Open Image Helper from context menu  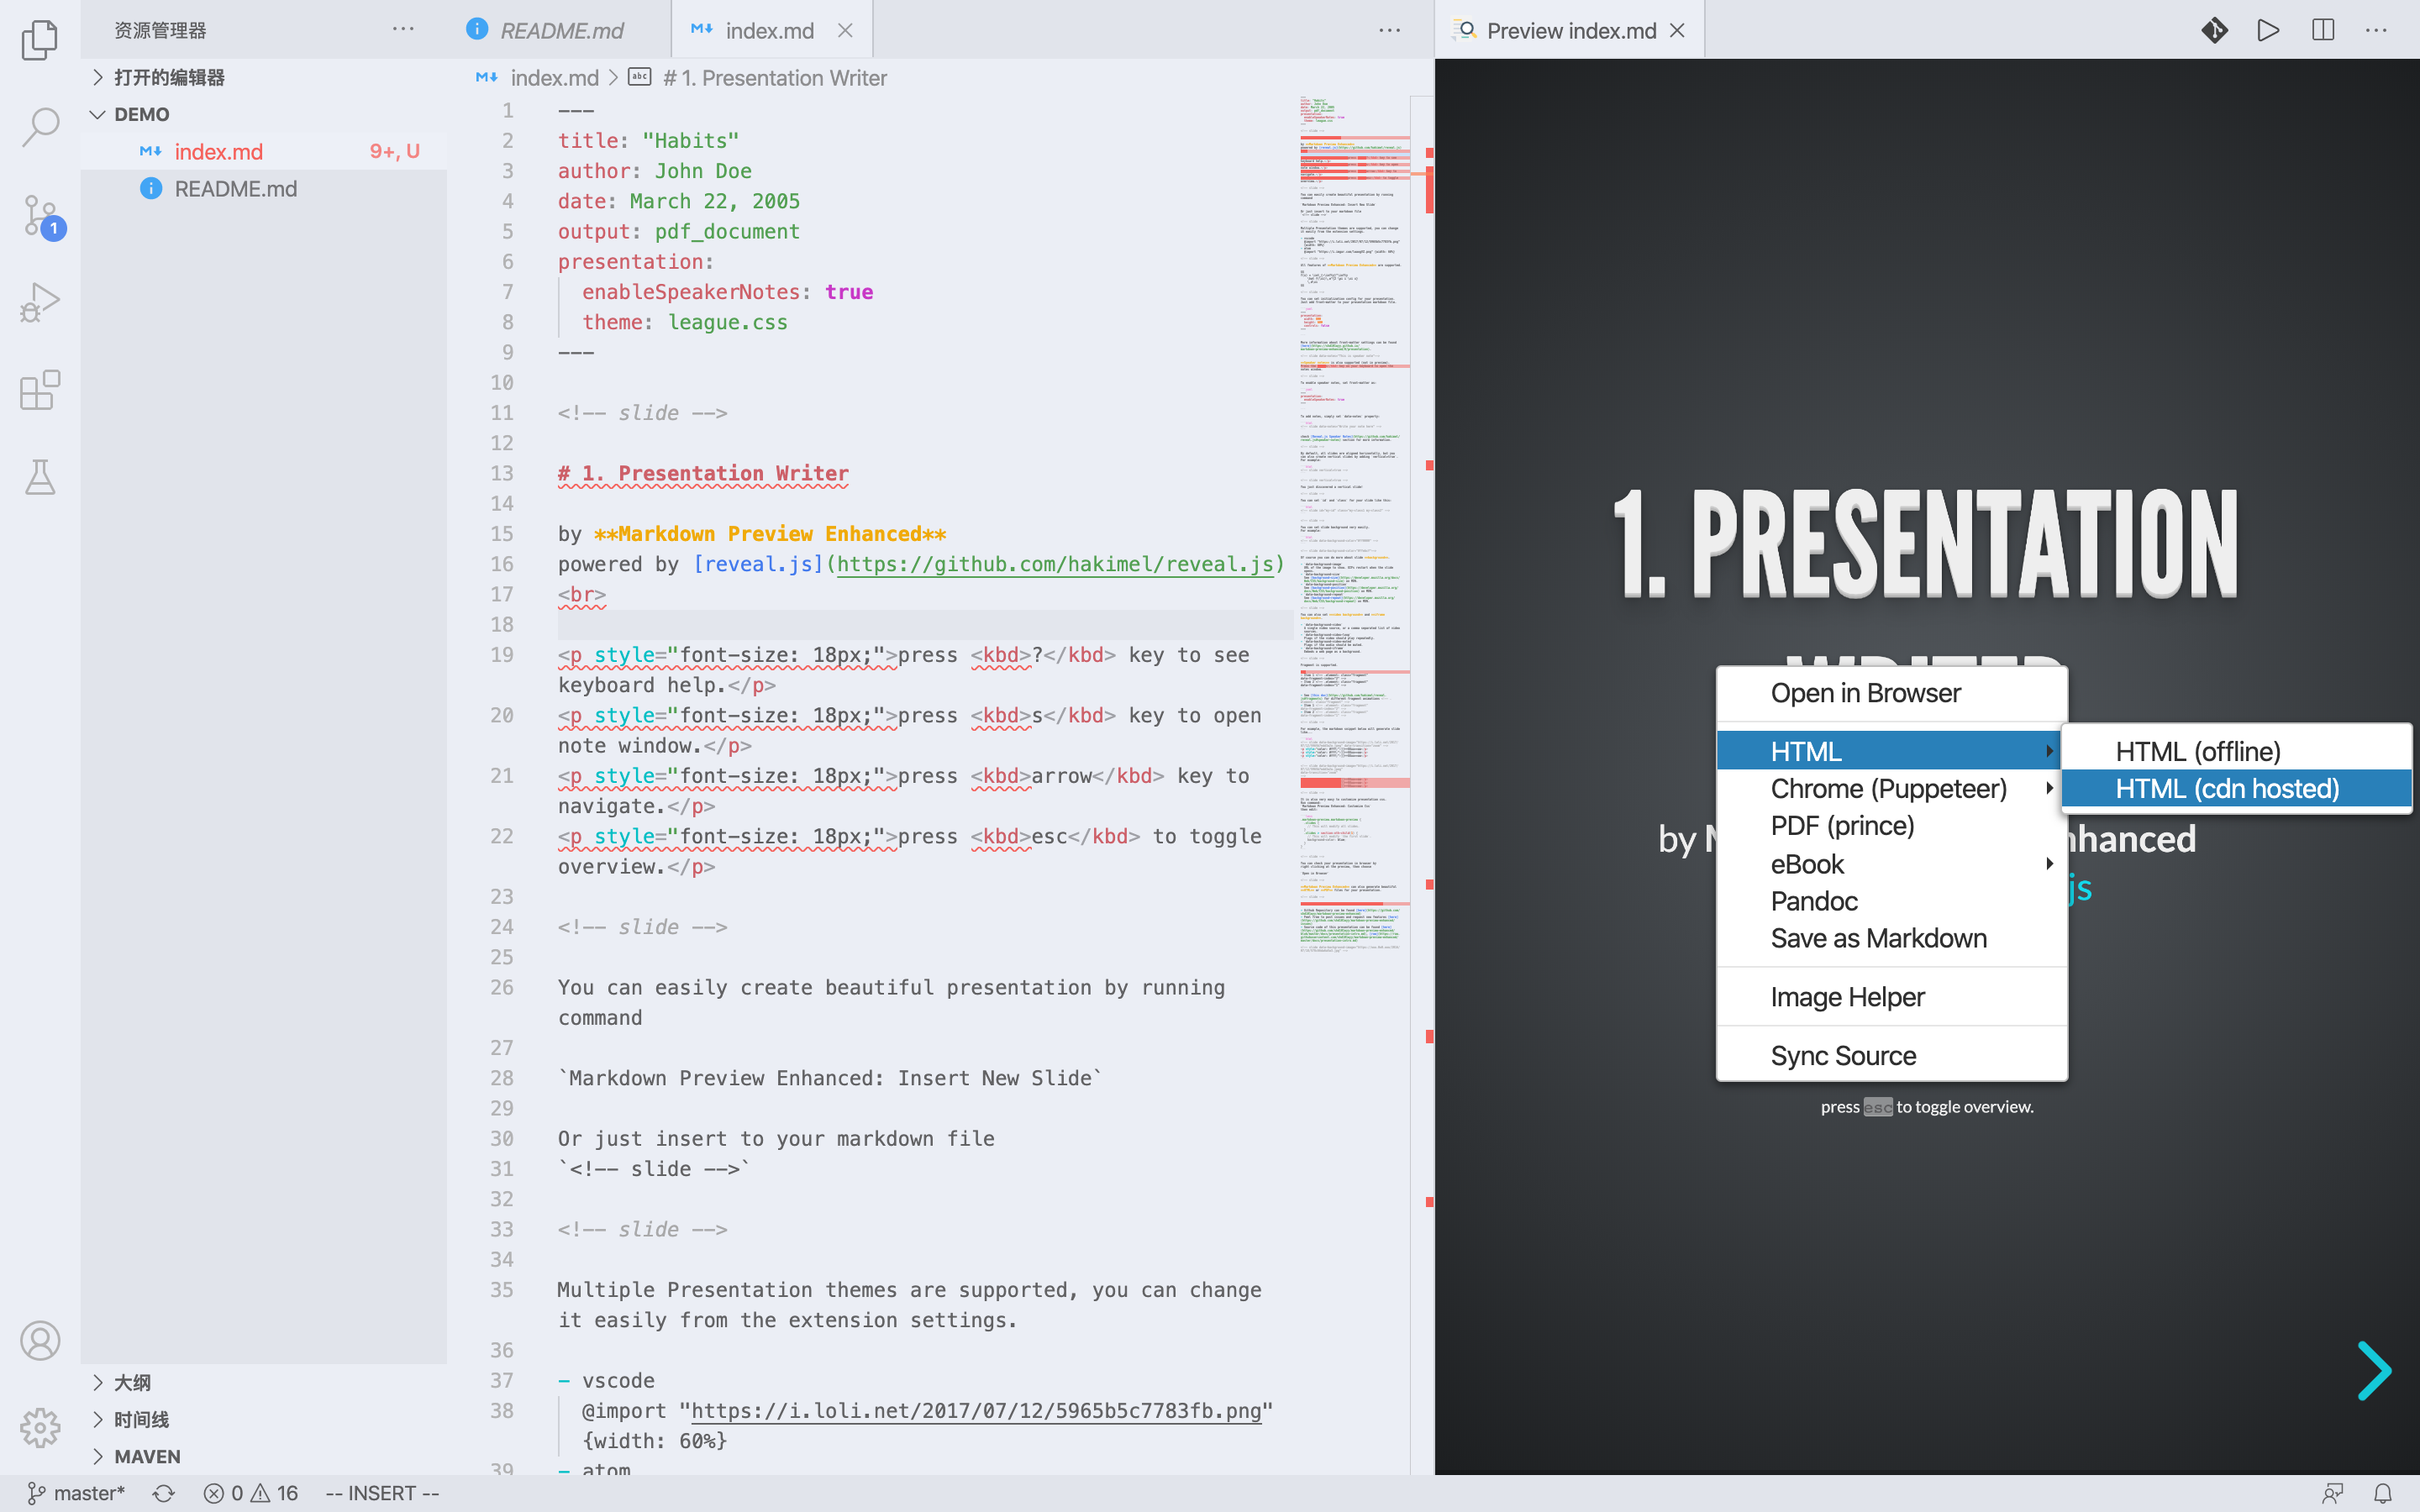[1891, 997]
